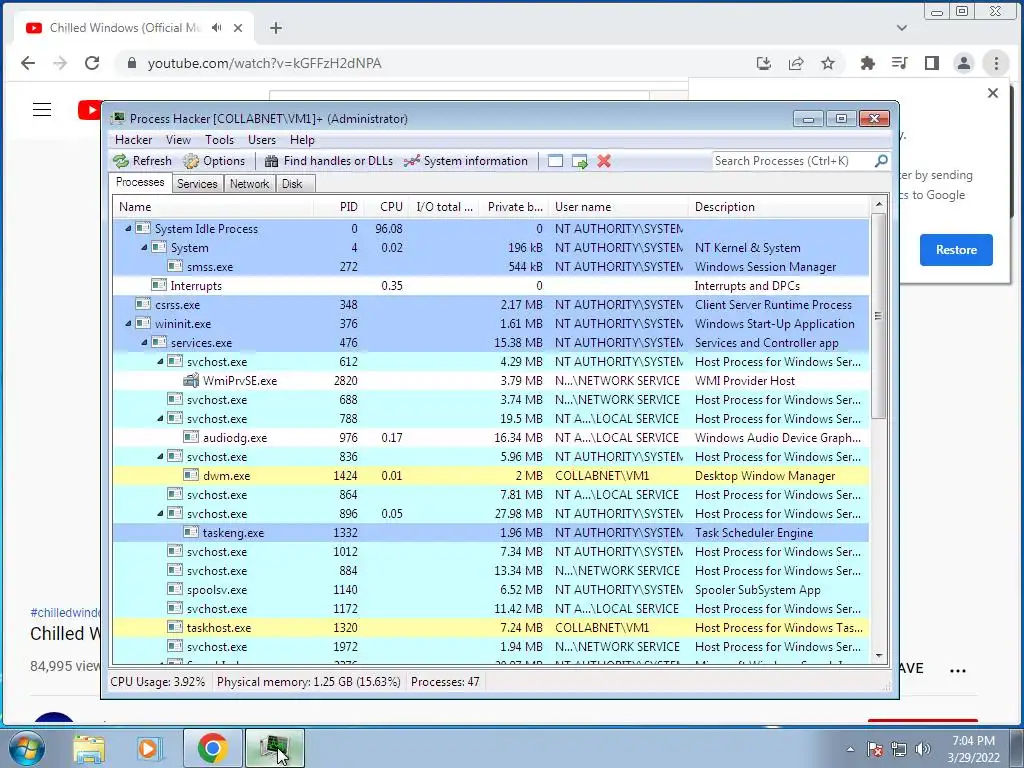The image size is (1024, 768).
Task: Open the Tools menu
Action: point(219,140)
